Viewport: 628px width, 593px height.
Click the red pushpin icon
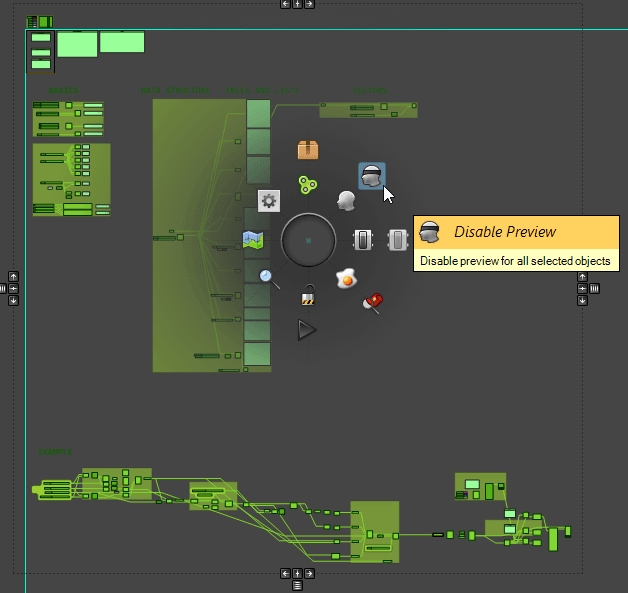click(x=373, y=303)
